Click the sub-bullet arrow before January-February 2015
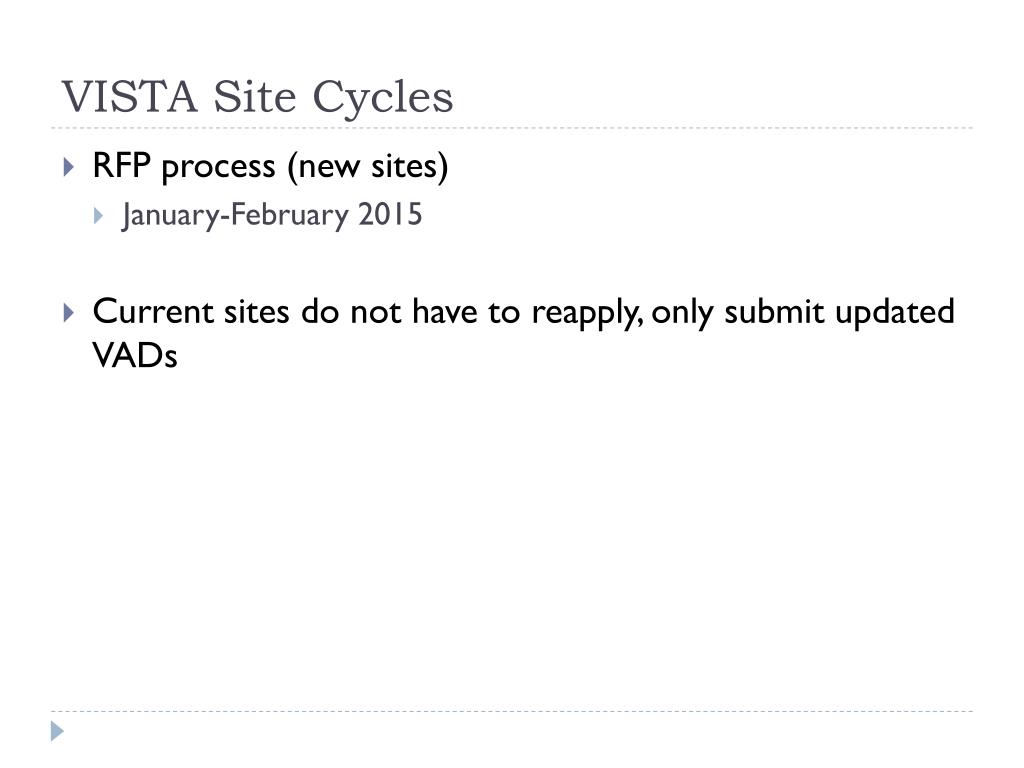 tap(98, 216)
